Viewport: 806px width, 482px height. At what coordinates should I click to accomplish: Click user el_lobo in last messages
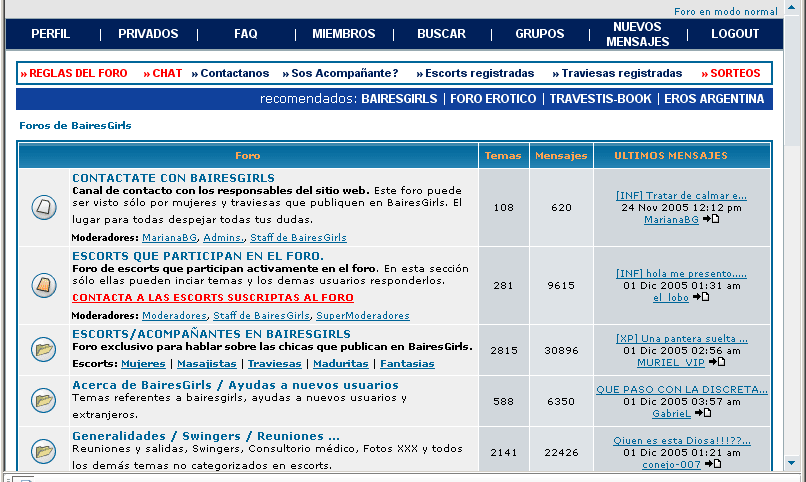pos(670,298)
